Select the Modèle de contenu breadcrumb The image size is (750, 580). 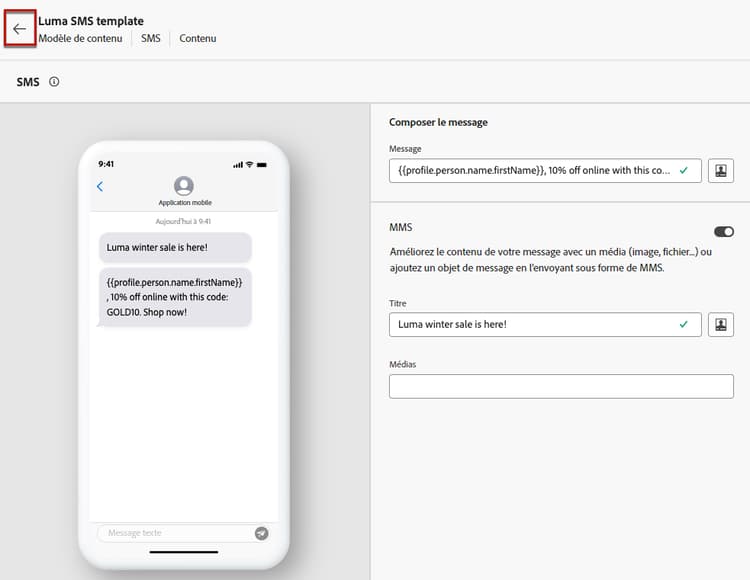tap(80, 38)
